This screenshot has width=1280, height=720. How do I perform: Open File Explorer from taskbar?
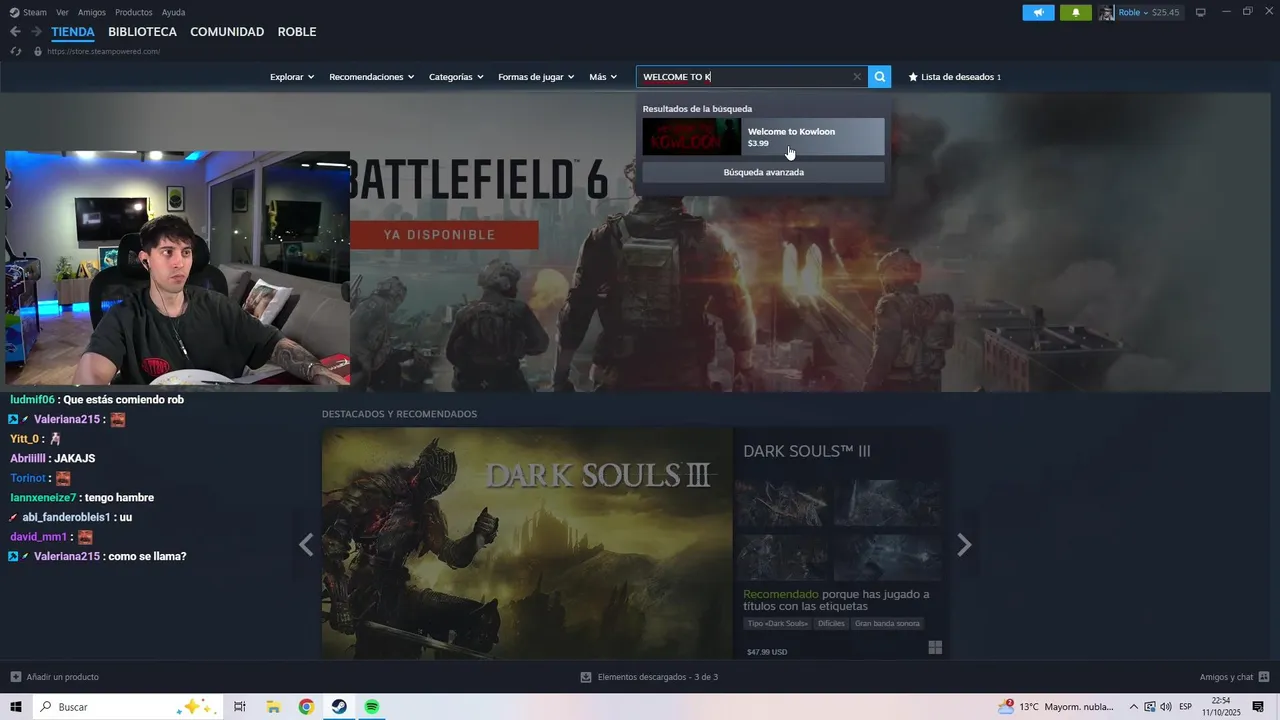pos(273,707)
